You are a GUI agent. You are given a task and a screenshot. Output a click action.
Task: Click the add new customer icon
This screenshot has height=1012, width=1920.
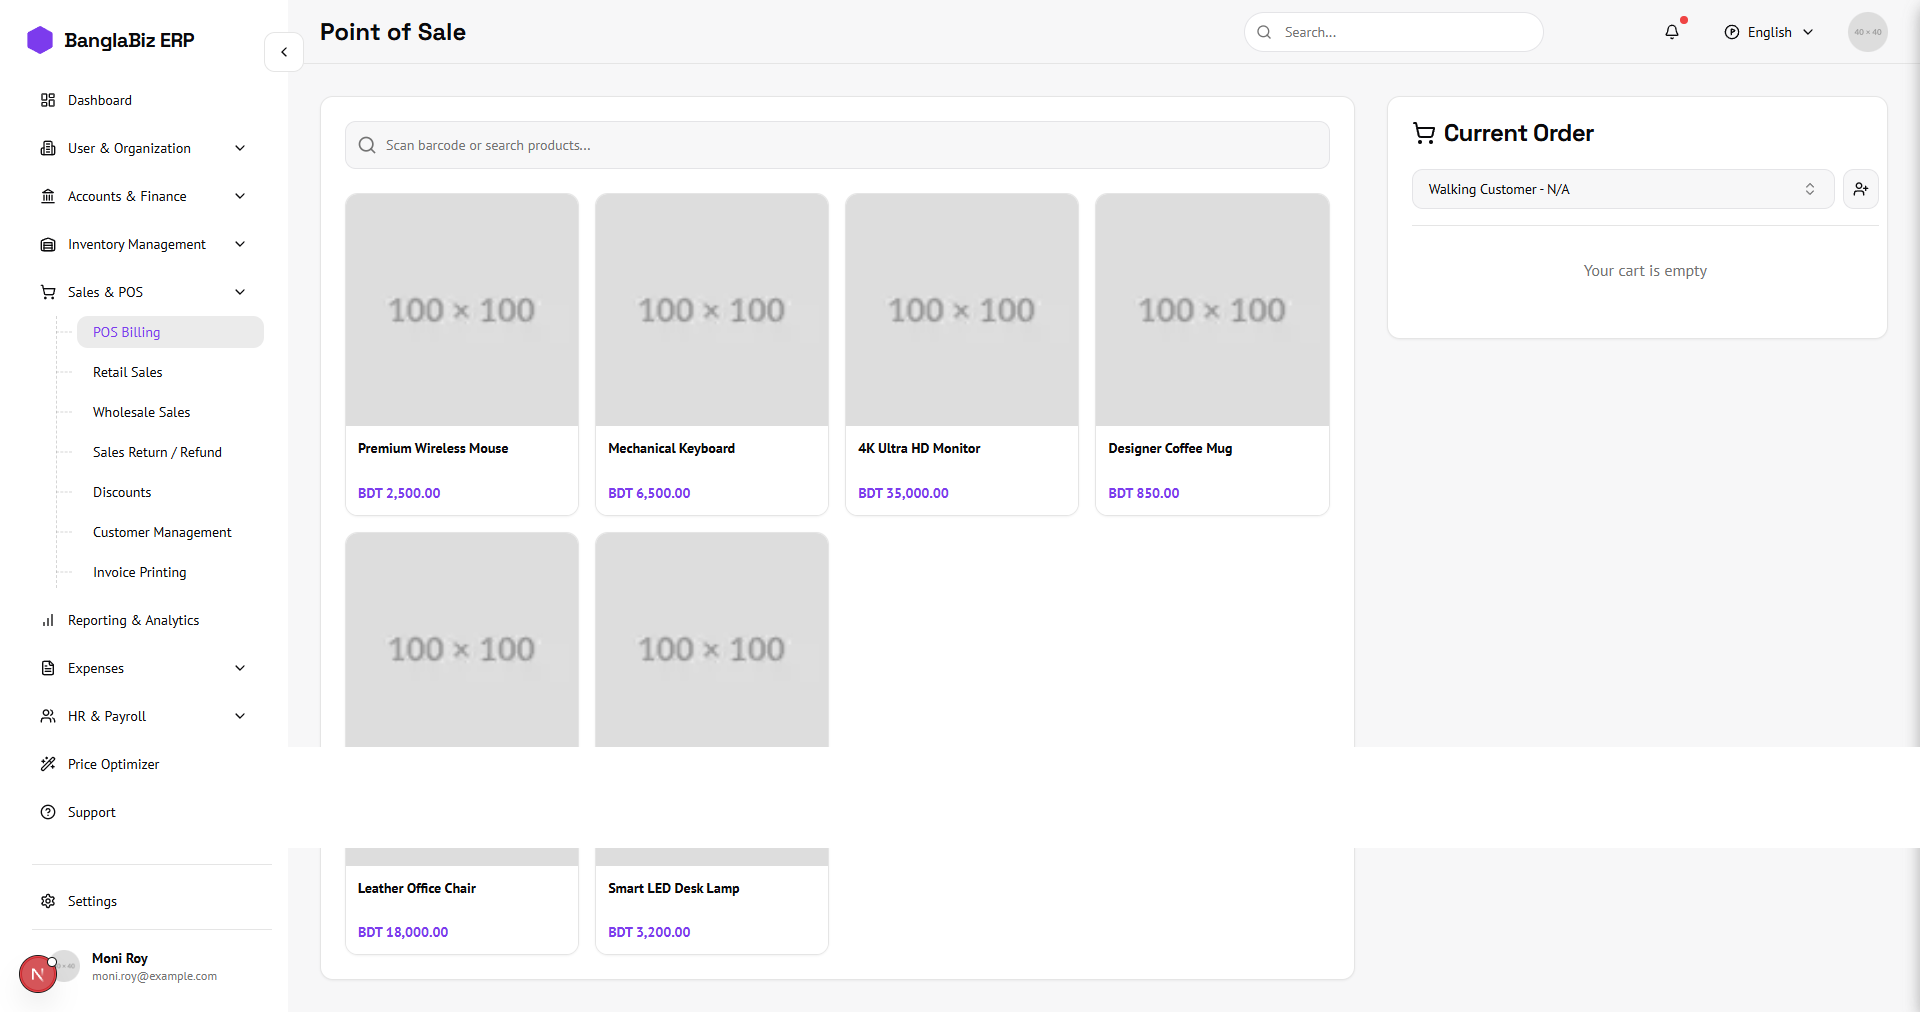coord(1860,189)
